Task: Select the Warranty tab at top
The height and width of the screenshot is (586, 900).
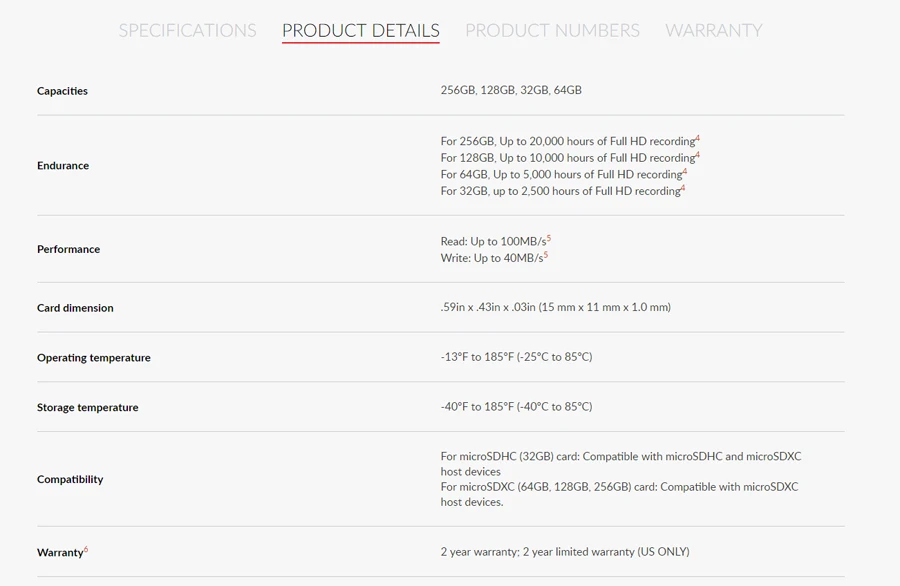Action: (713, 30)
